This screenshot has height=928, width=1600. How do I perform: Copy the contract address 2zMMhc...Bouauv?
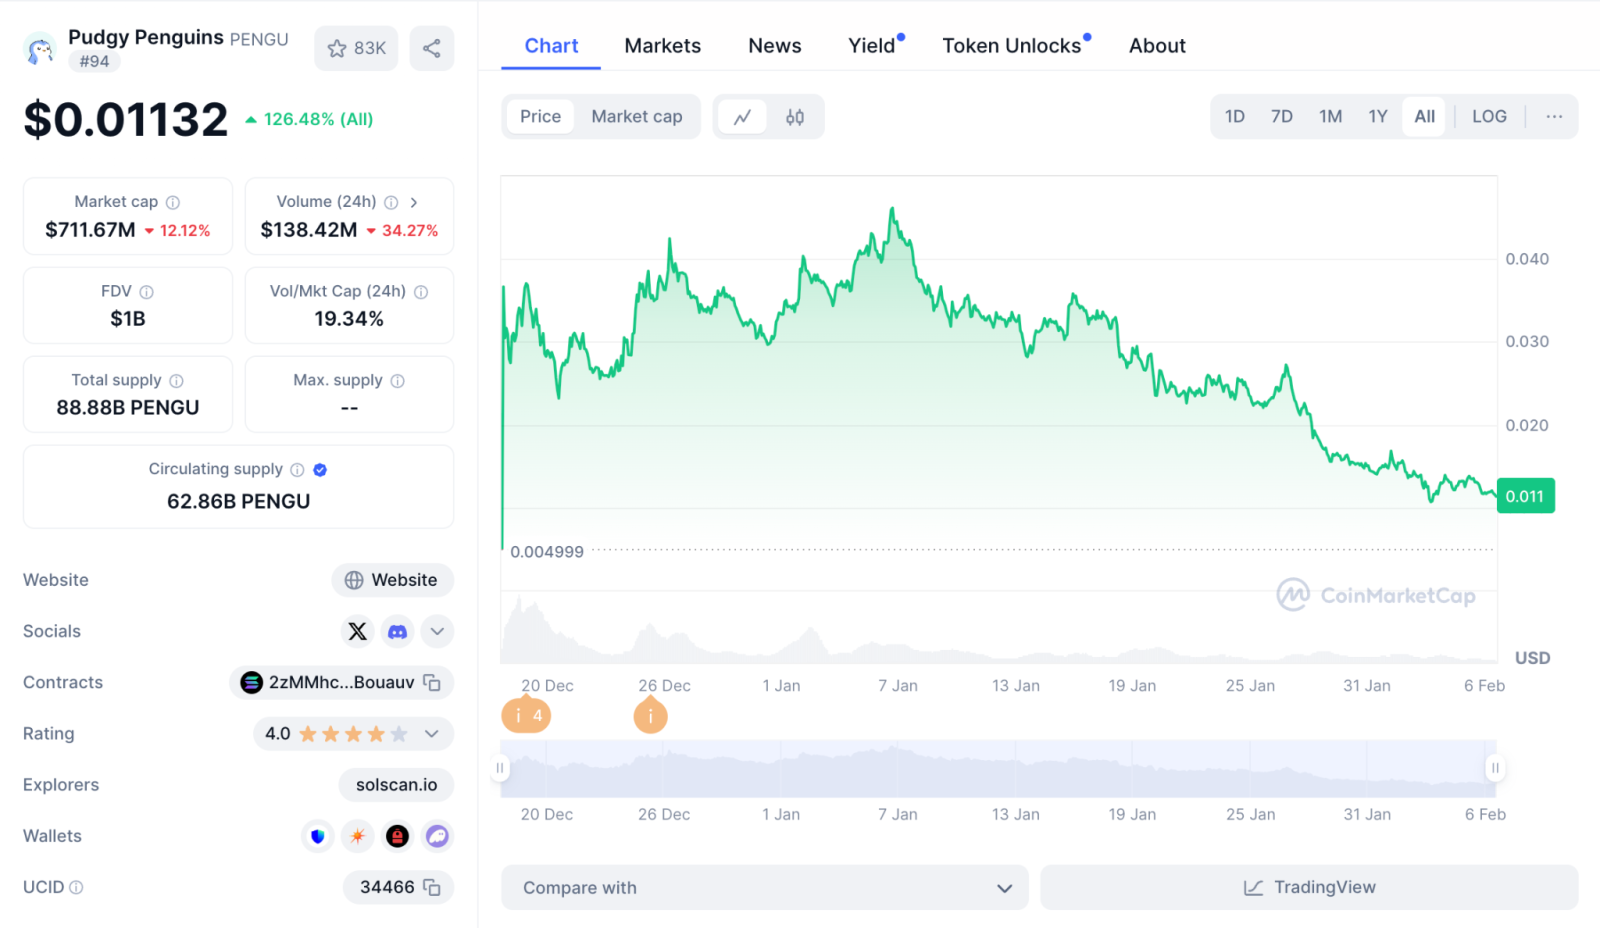(432, 682)
